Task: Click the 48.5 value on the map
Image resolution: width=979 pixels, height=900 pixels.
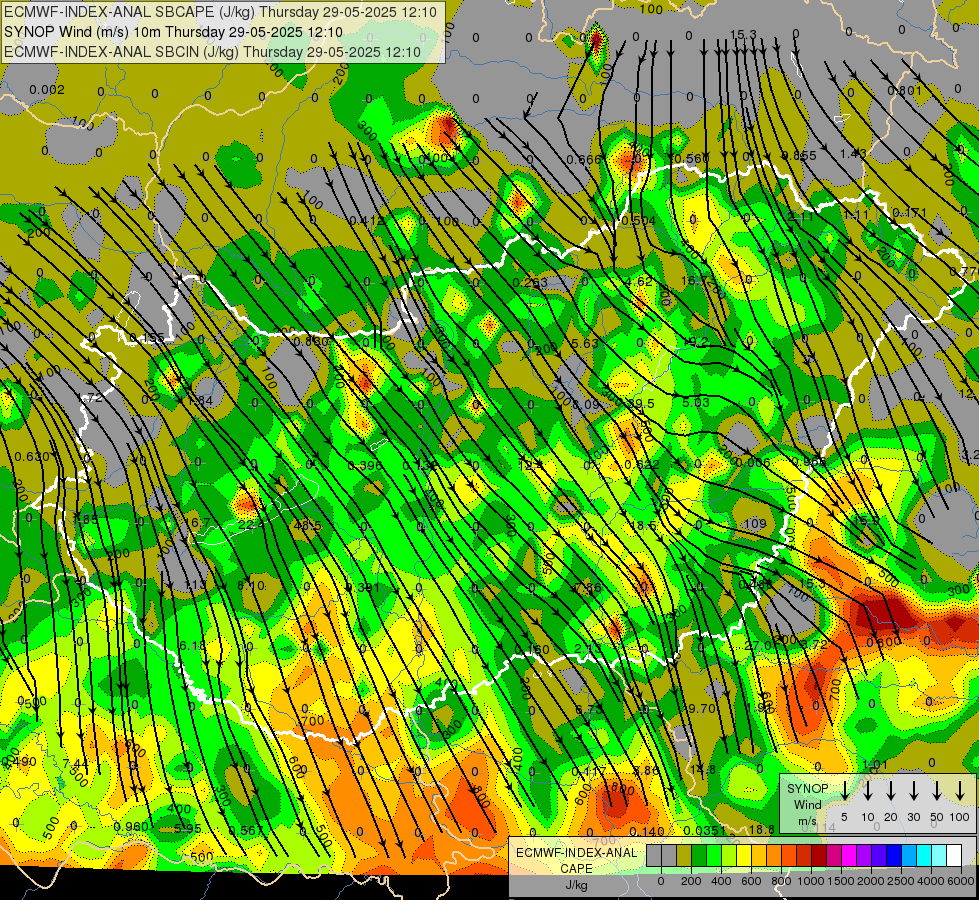Action: point(308,526)
